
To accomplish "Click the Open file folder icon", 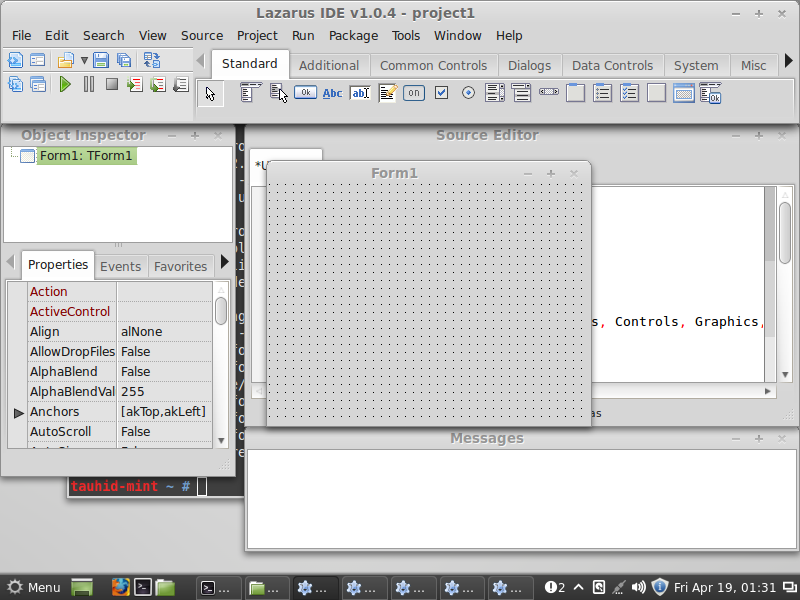I will pyautogui.click(x=65, y=61).
